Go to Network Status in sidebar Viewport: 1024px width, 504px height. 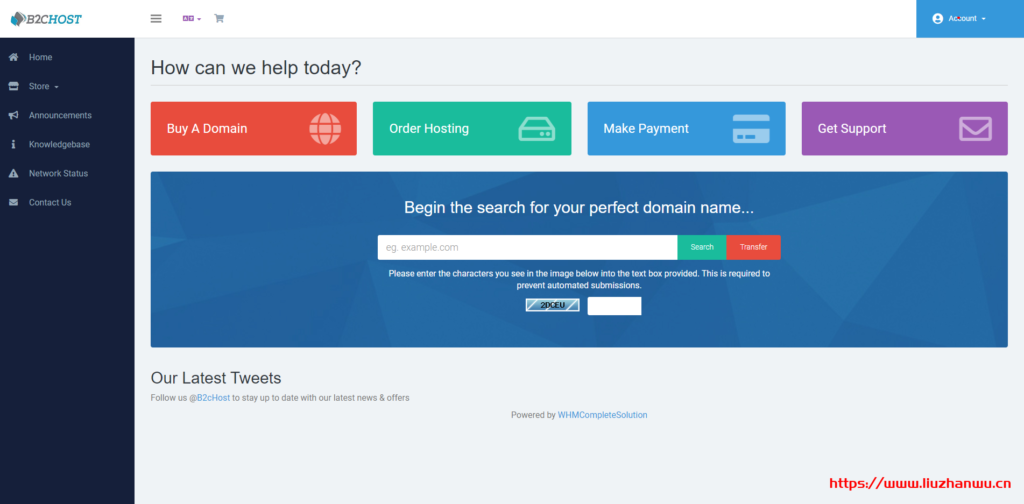click(x=58, y=173)
